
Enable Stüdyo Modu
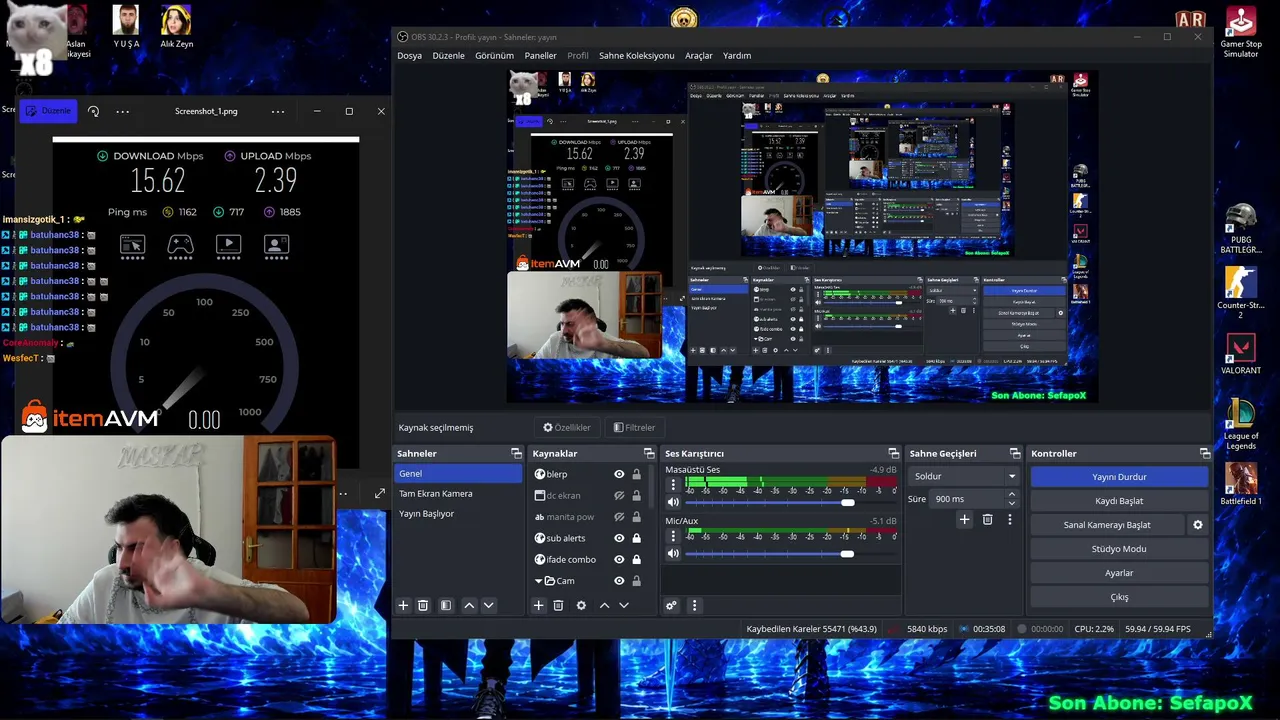(x=1119, y=549)
